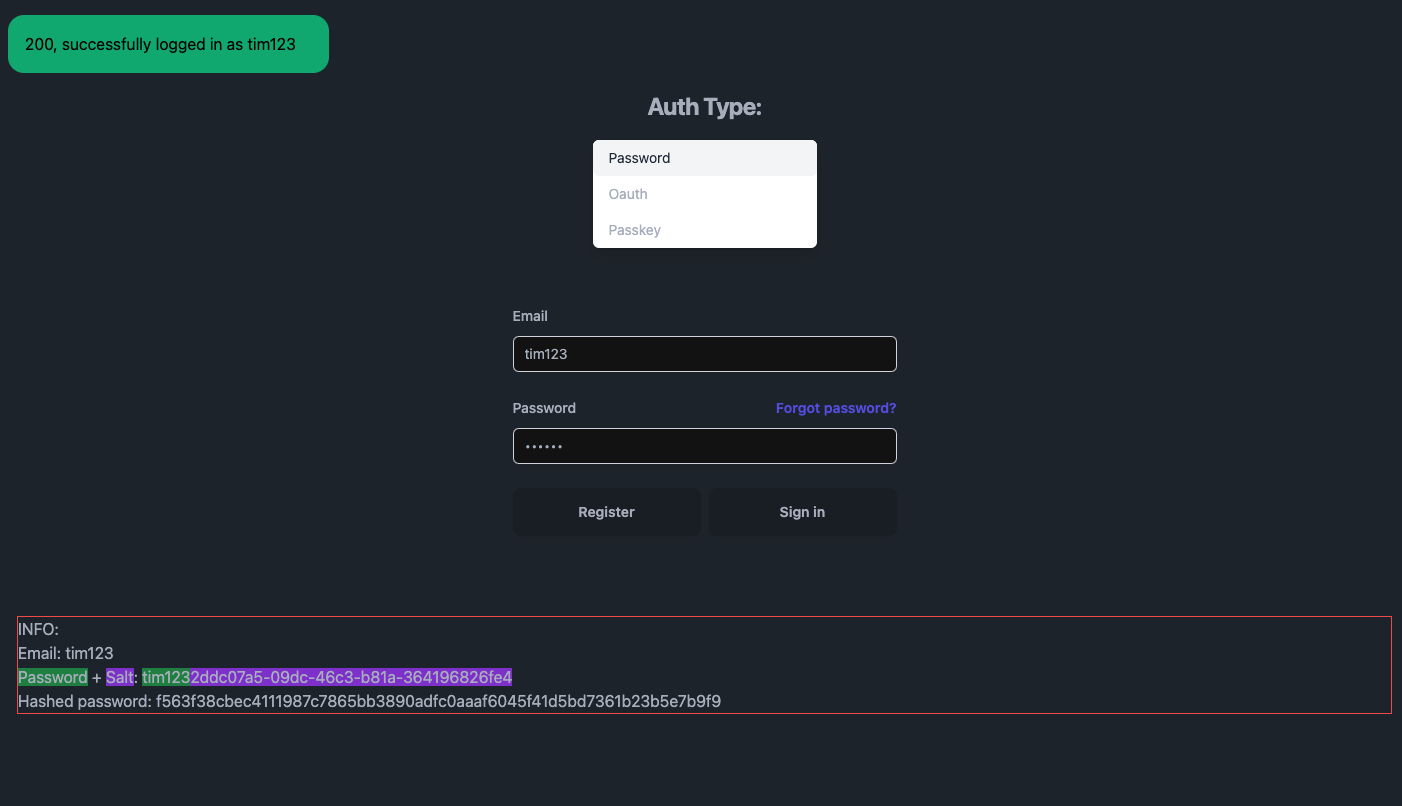Click the Auth Type heading
This screenshot has width=1402, height=806.
[704, 107]
